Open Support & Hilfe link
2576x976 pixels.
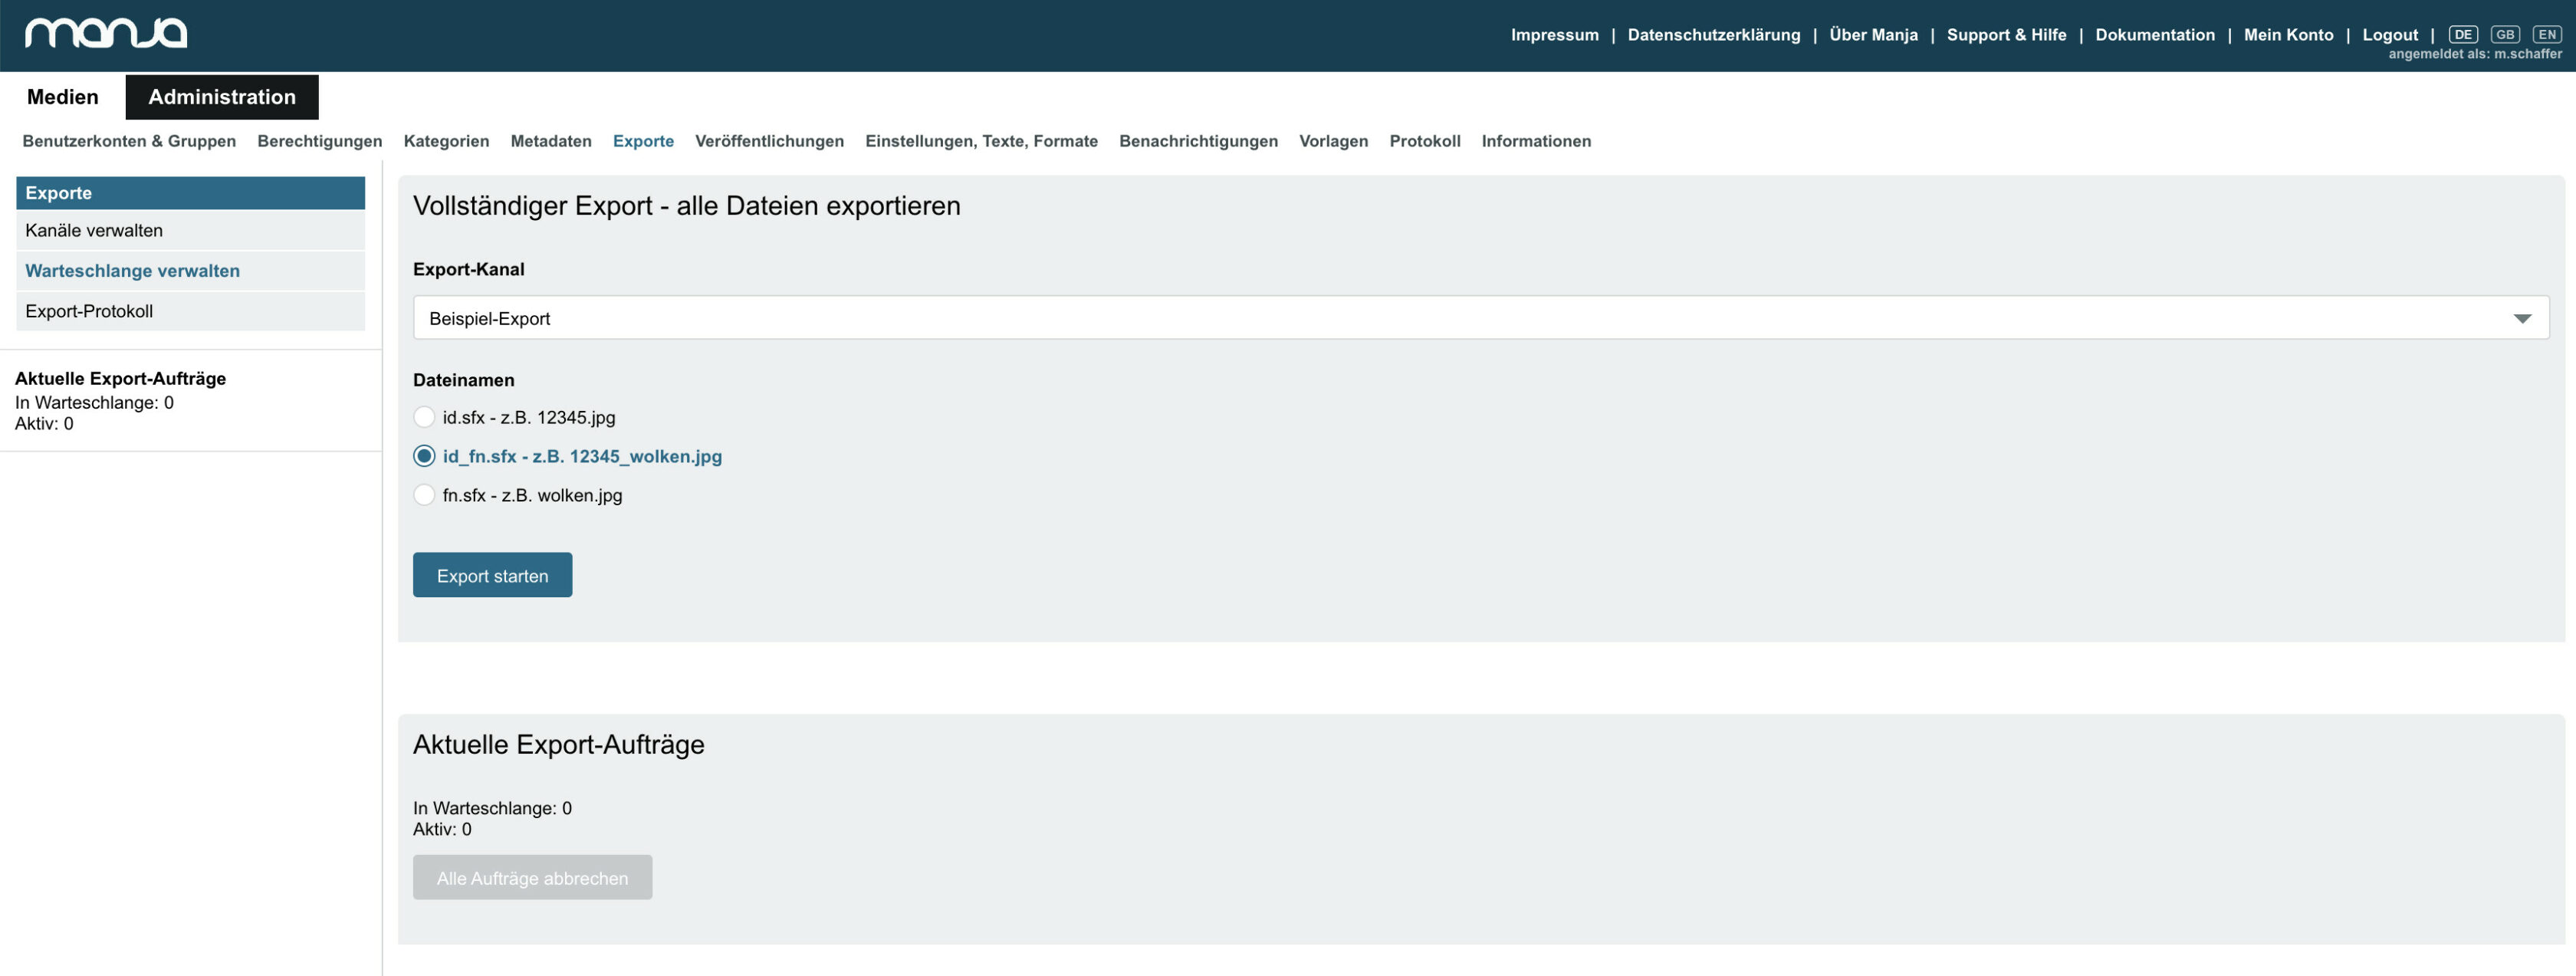pos(2006,35)
